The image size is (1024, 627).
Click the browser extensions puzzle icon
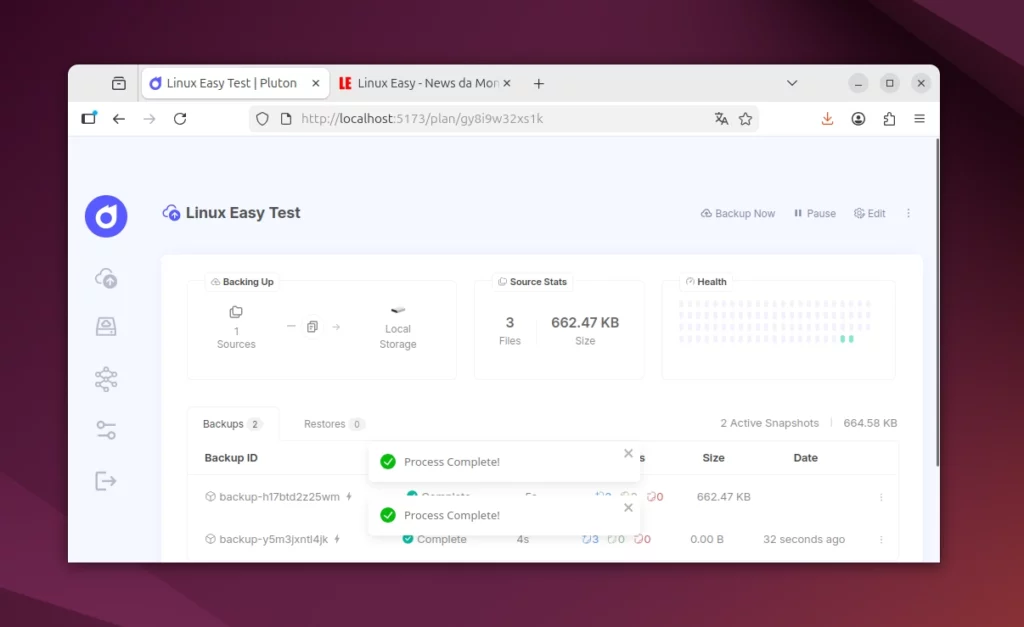coord(889,119)
